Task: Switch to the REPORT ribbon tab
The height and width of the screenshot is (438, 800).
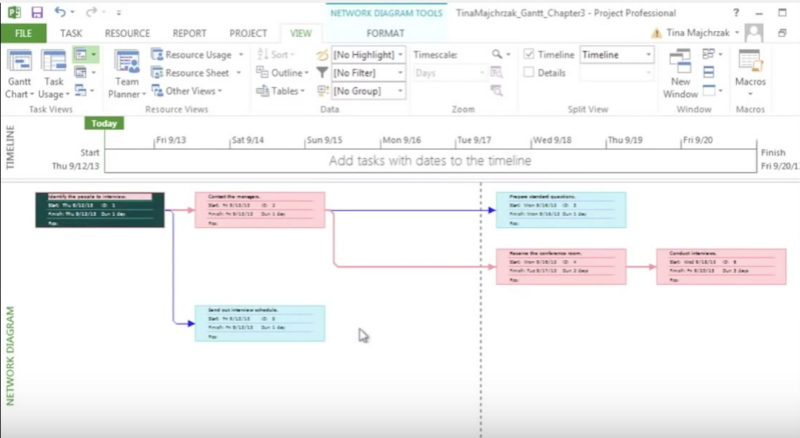Action: pyautogui.click(x=189, y=33)
